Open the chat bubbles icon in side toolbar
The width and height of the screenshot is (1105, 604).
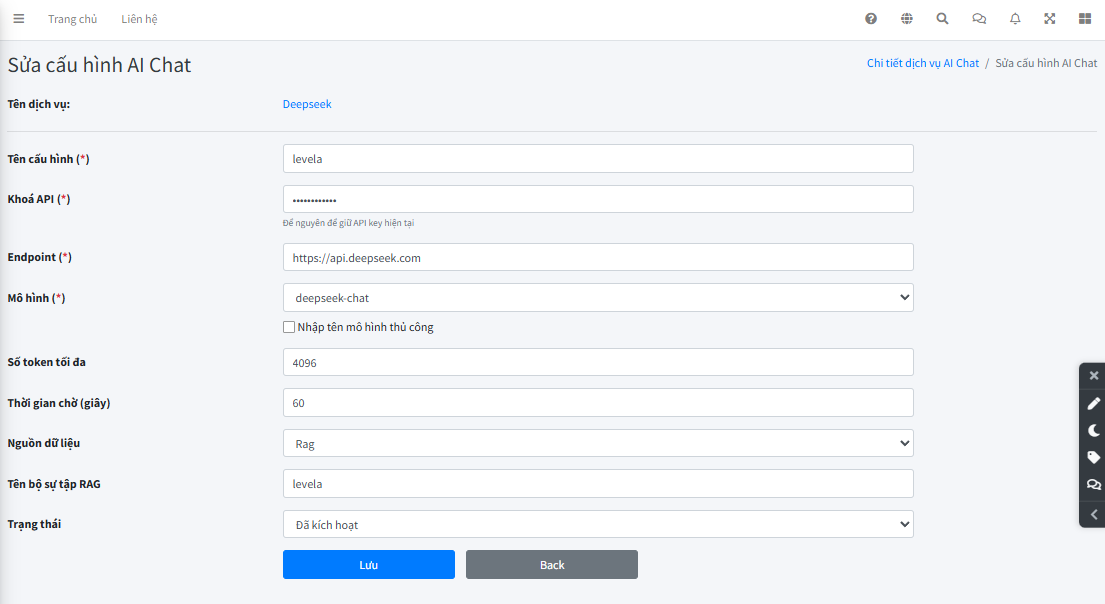pos(1094,485)
